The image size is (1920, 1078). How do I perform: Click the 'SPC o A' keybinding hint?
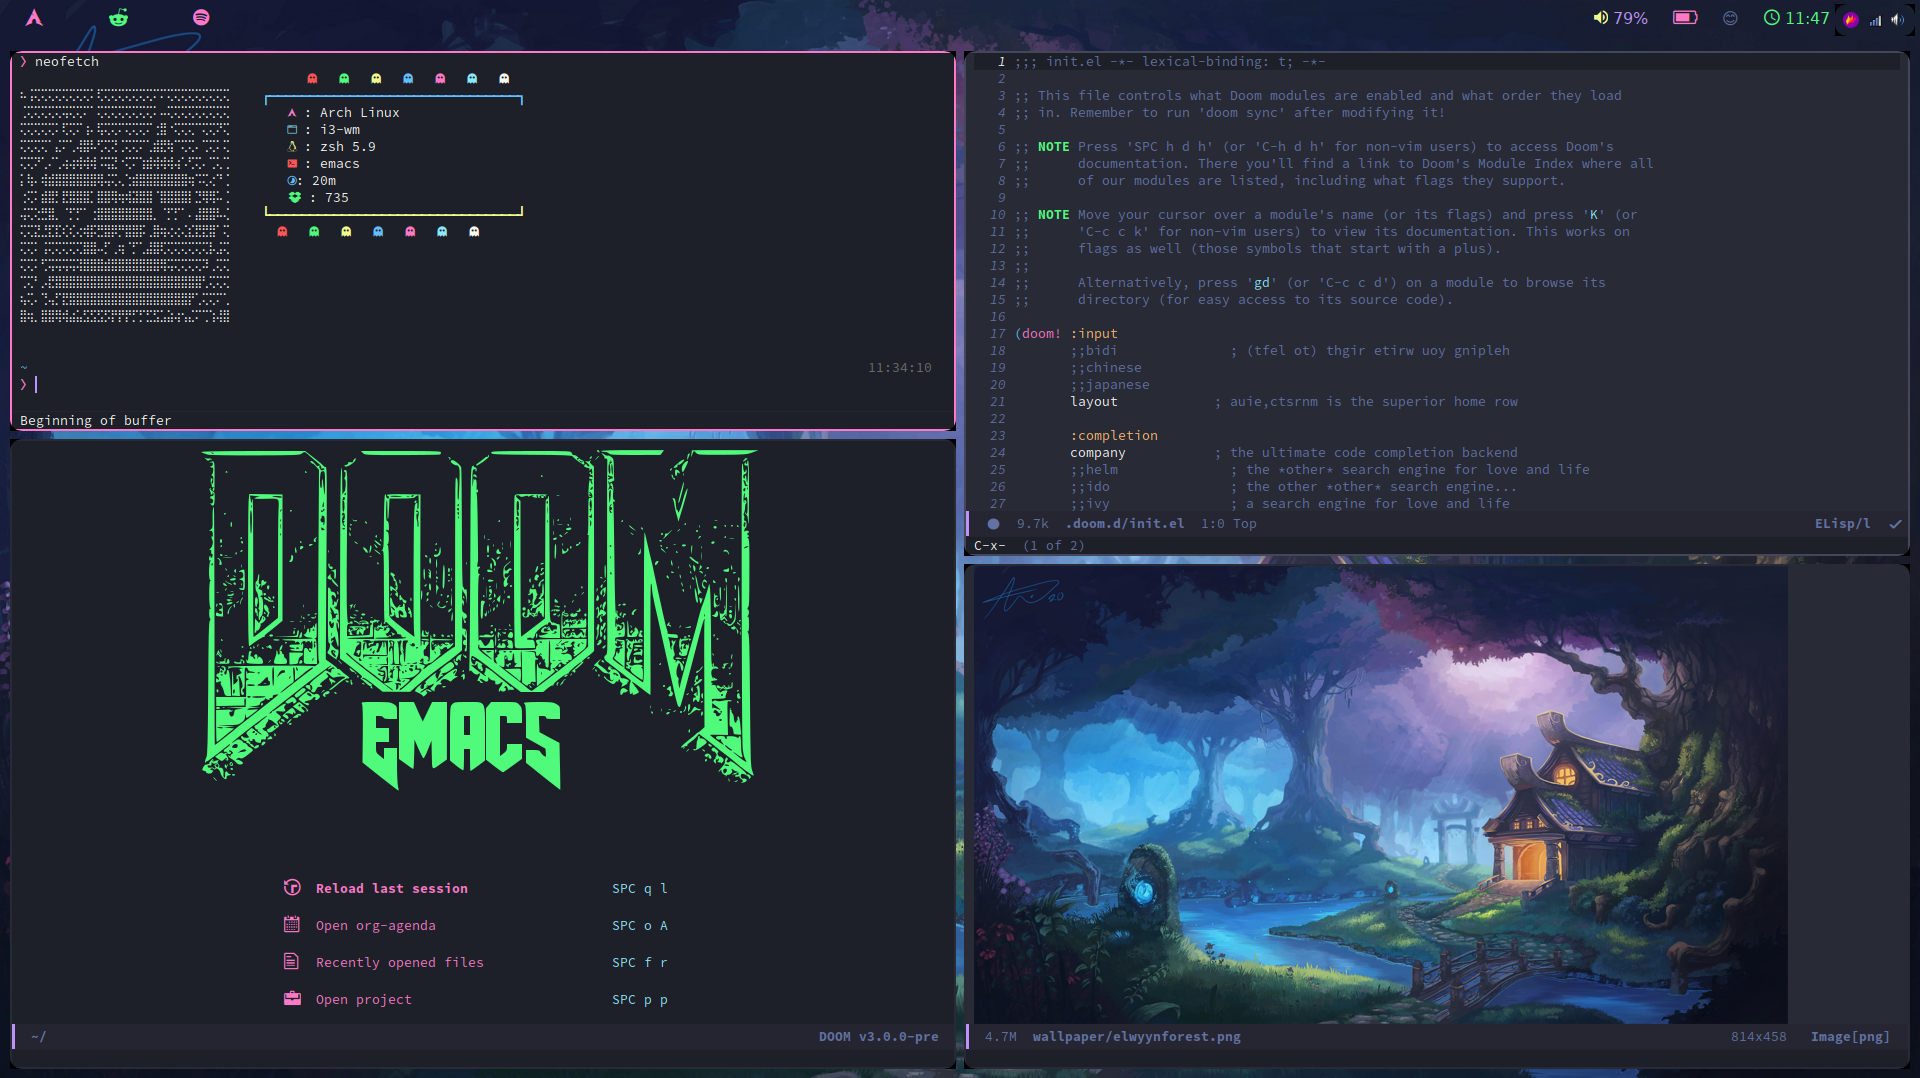(x=640, y=926)
